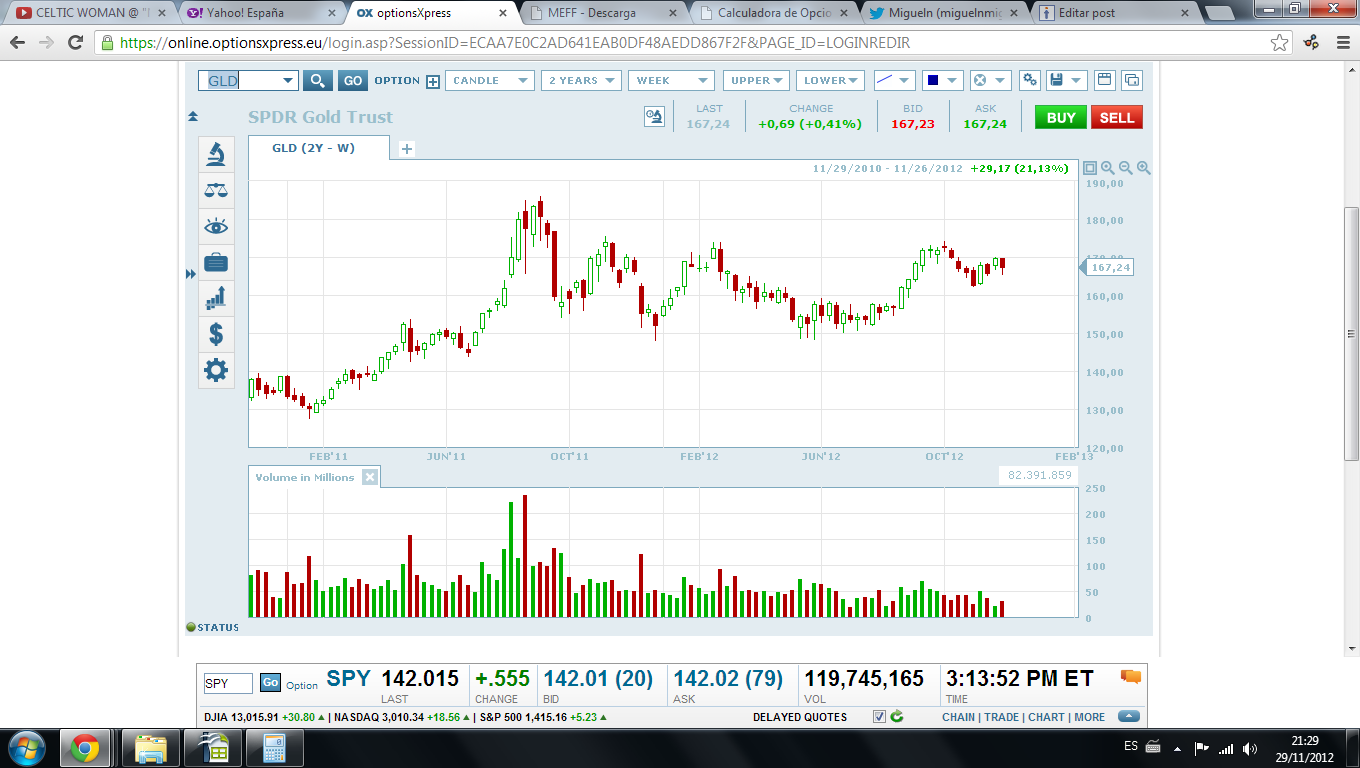Zoom in on the chart
This screenshot has height=768, width=1360.
(1144, 169)
